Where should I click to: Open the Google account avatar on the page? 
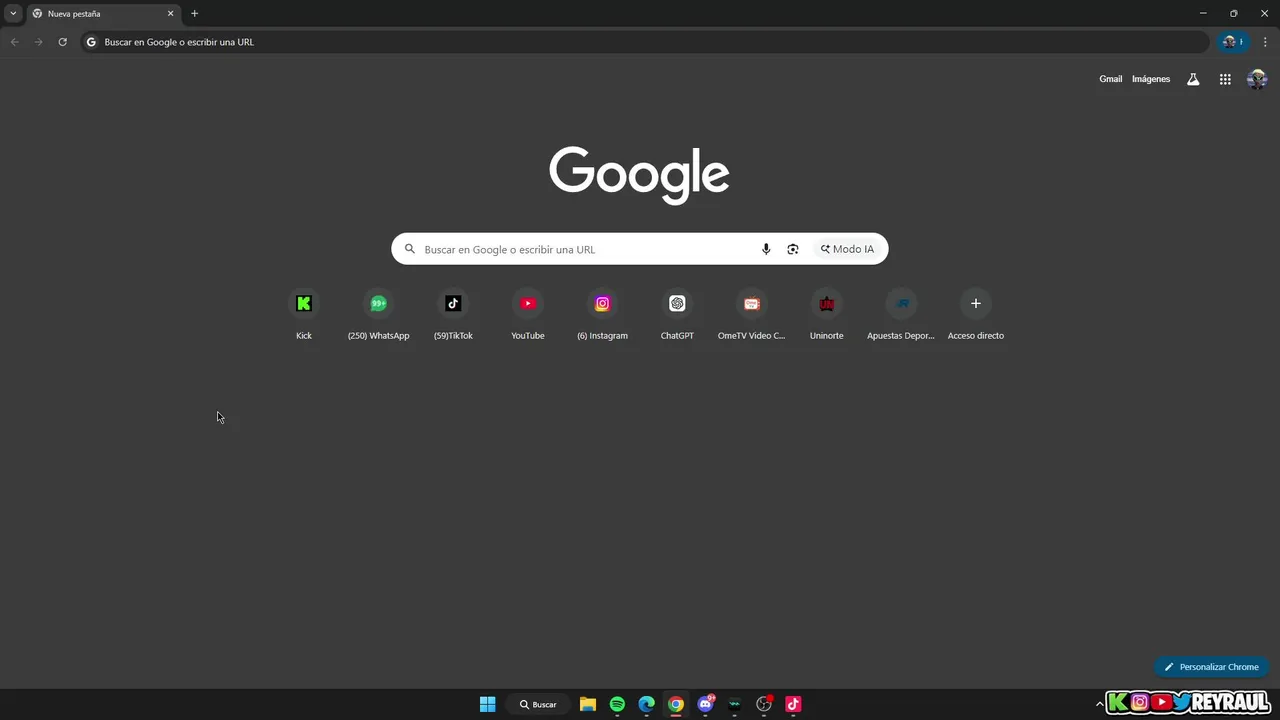coord(1257,79)
